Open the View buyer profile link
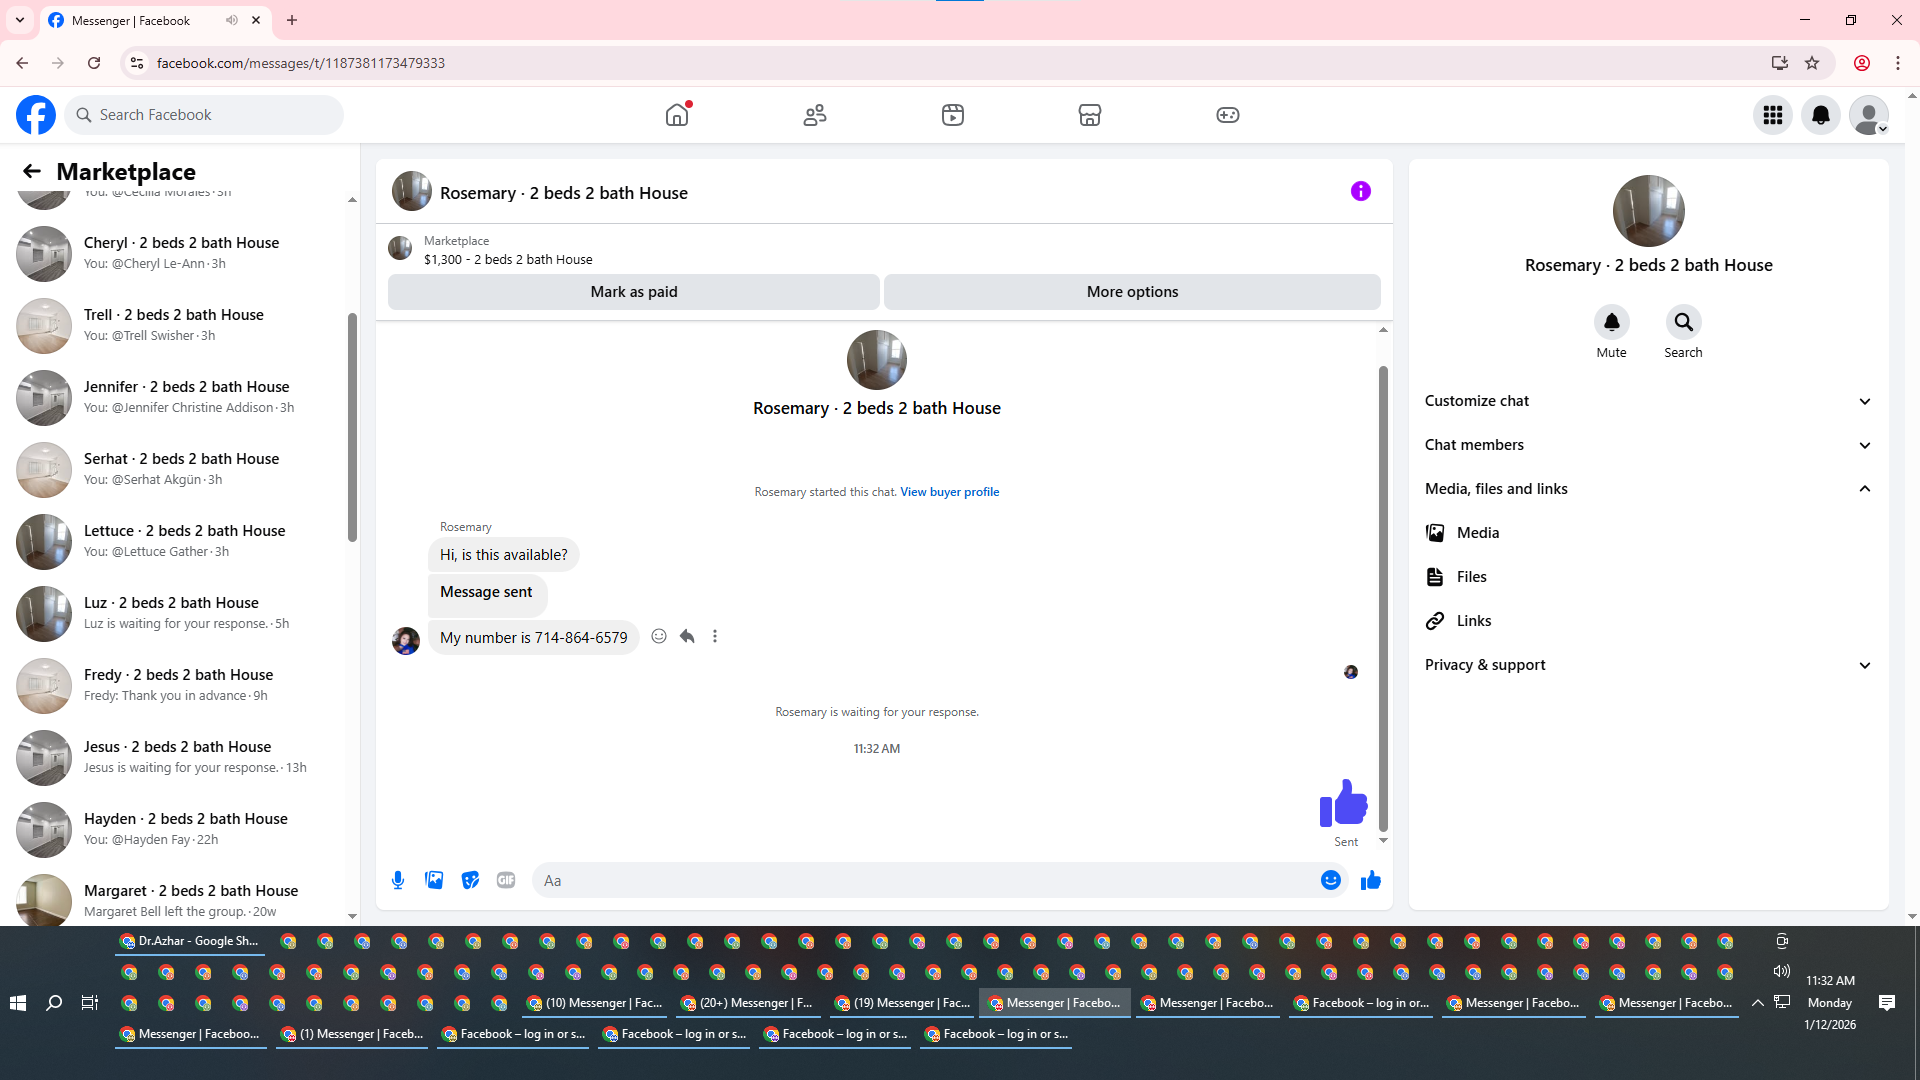This screenshot has width=1920, height=1080. point(949,492)
